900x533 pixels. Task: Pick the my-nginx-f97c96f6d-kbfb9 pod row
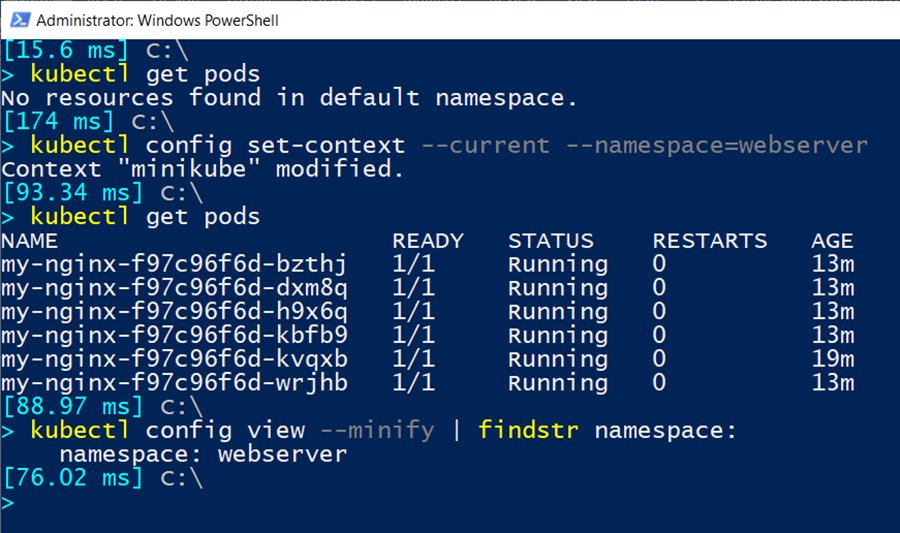(x=174, y=336)
